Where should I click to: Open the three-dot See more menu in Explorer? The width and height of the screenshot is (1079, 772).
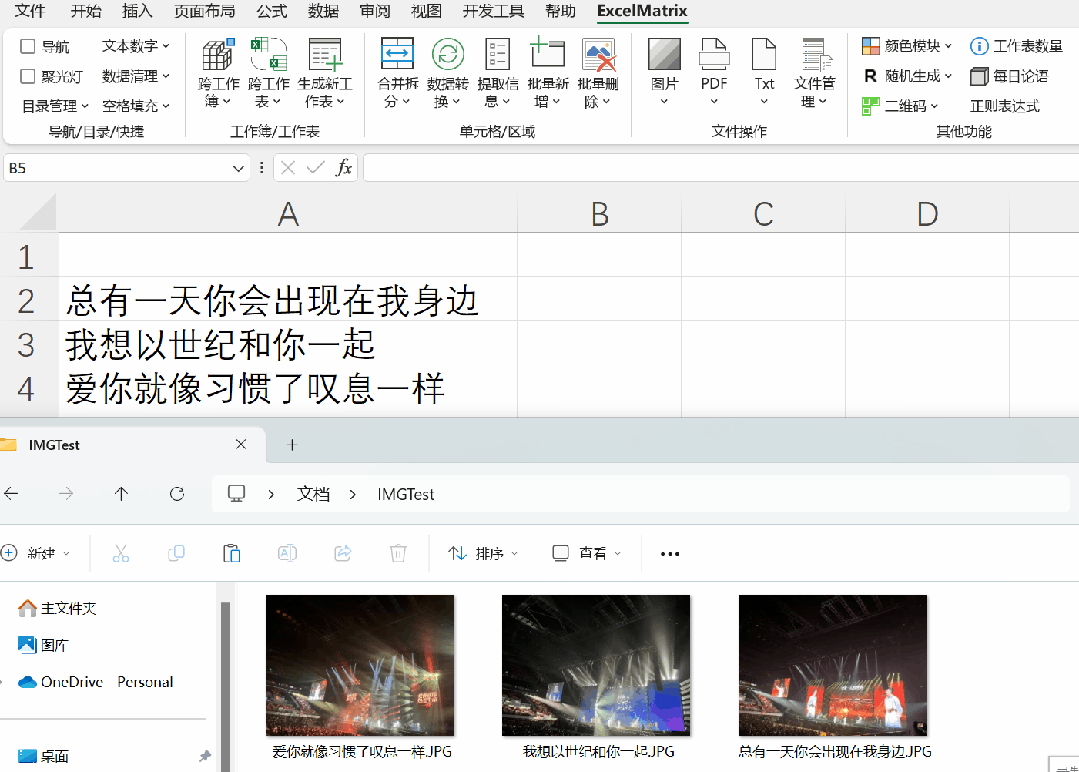[x=670, y=553]
